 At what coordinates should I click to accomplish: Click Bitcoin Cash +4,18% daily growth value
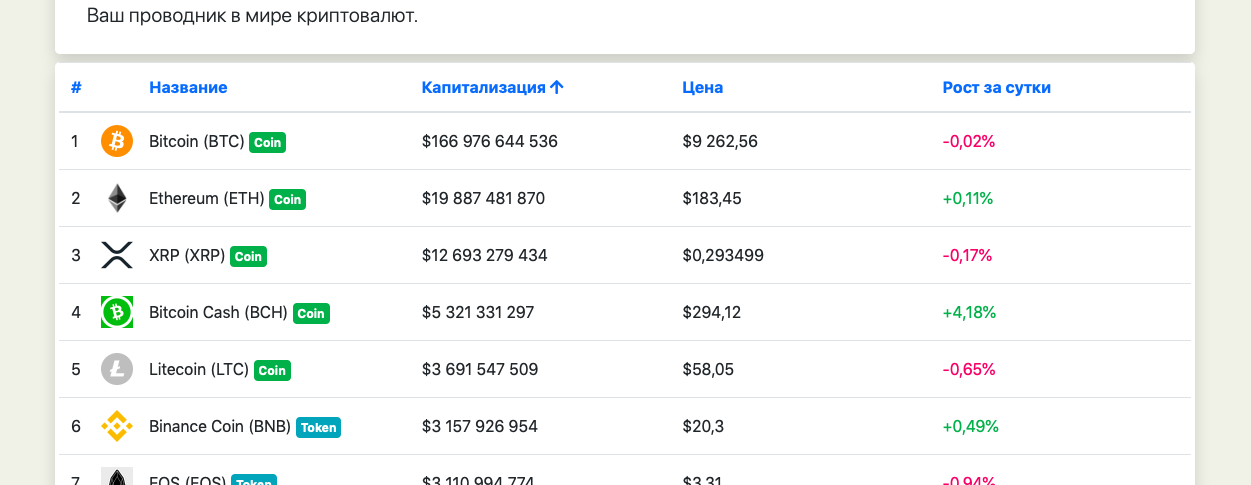[969, 312]
